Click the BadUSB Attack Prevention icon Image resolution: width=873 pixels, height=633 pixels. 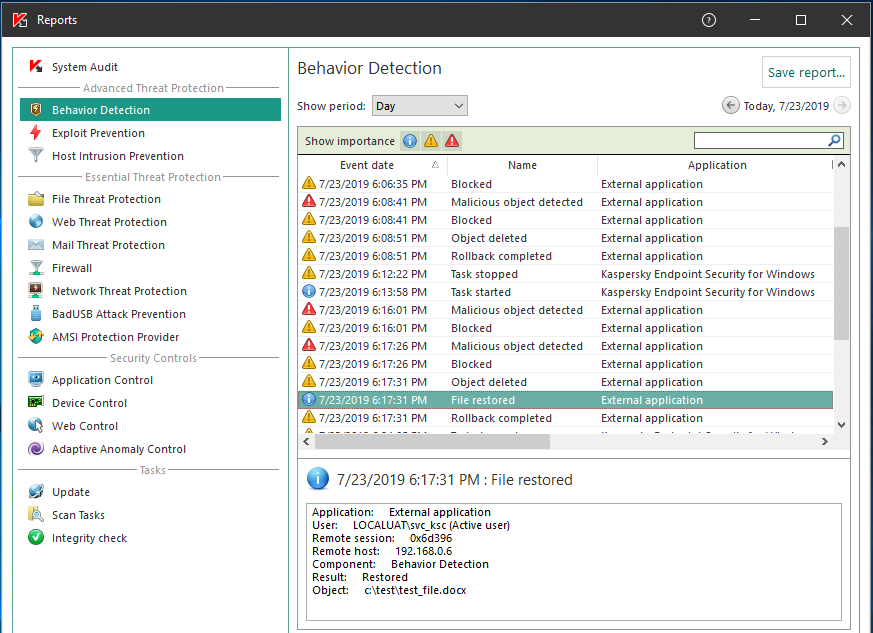pos(36,314)
